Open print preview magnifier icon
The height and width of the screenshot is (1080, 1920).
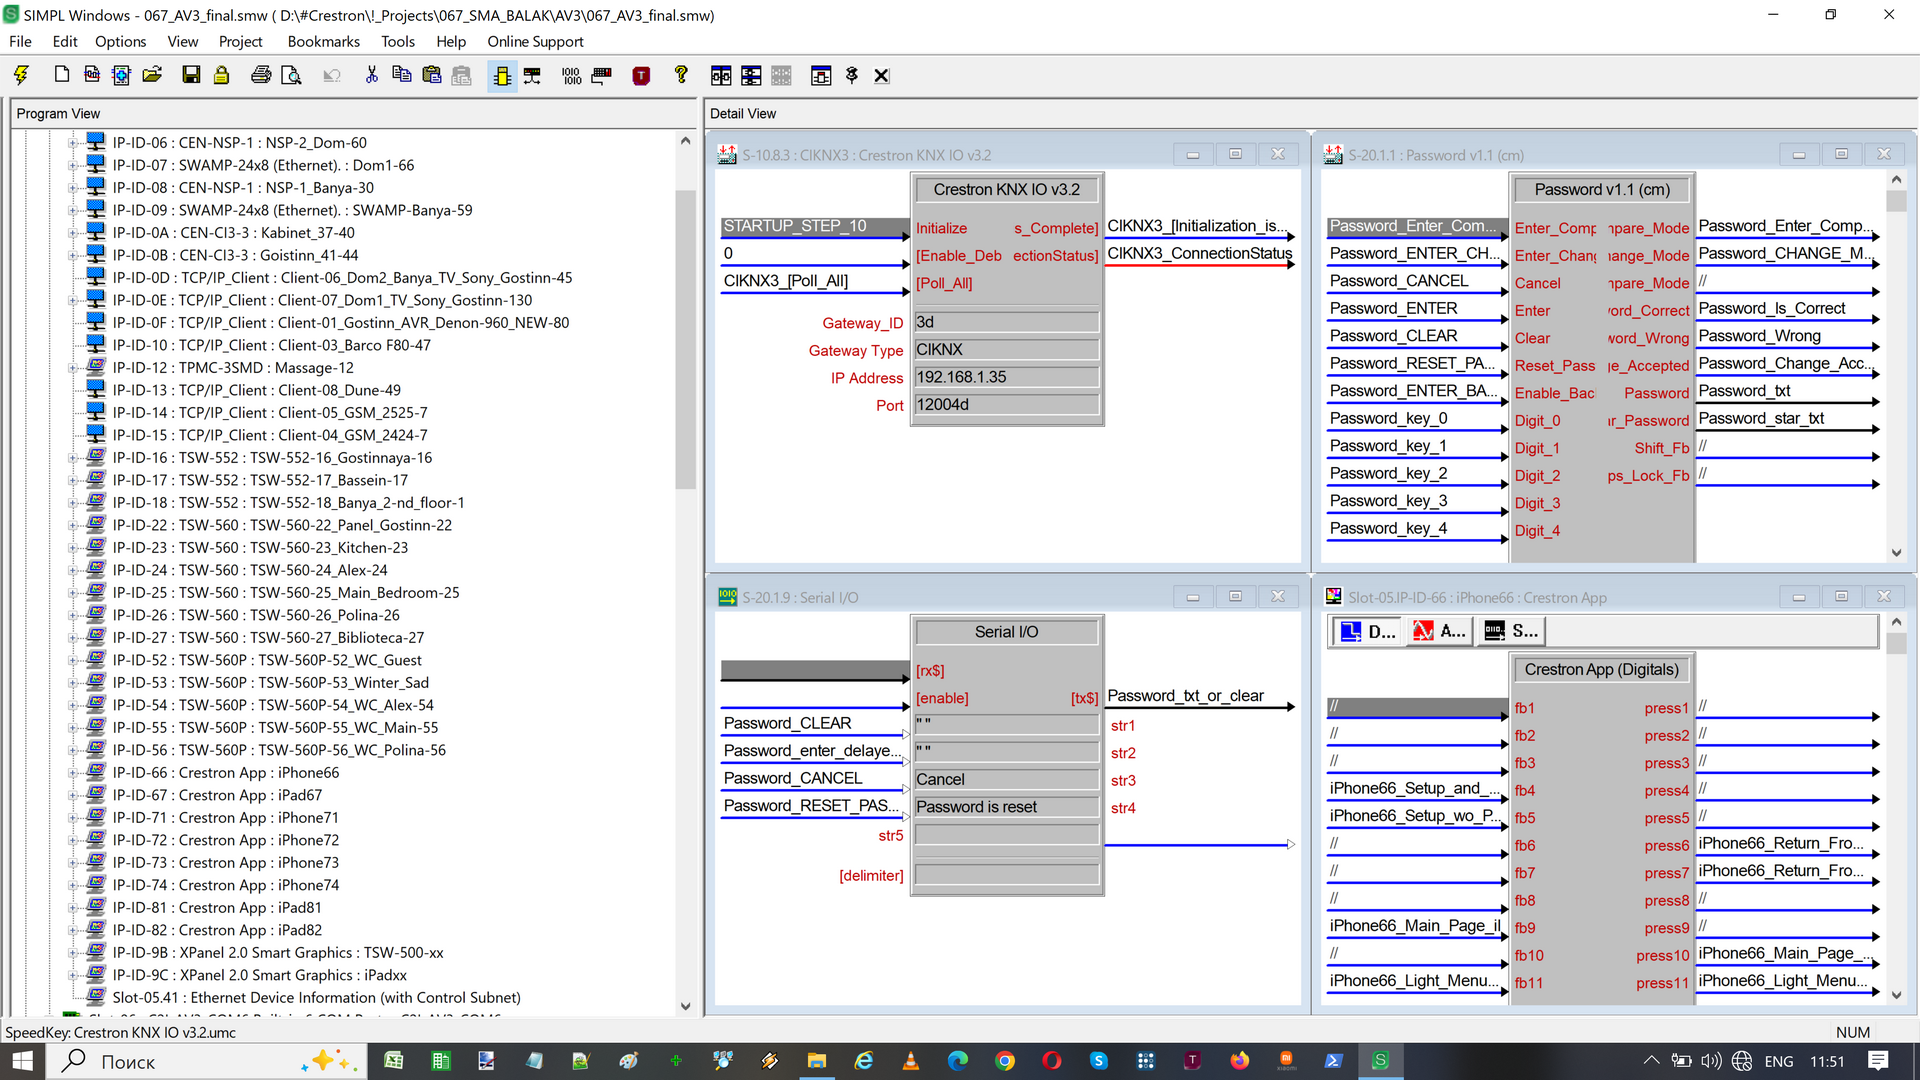coord(291,75)
